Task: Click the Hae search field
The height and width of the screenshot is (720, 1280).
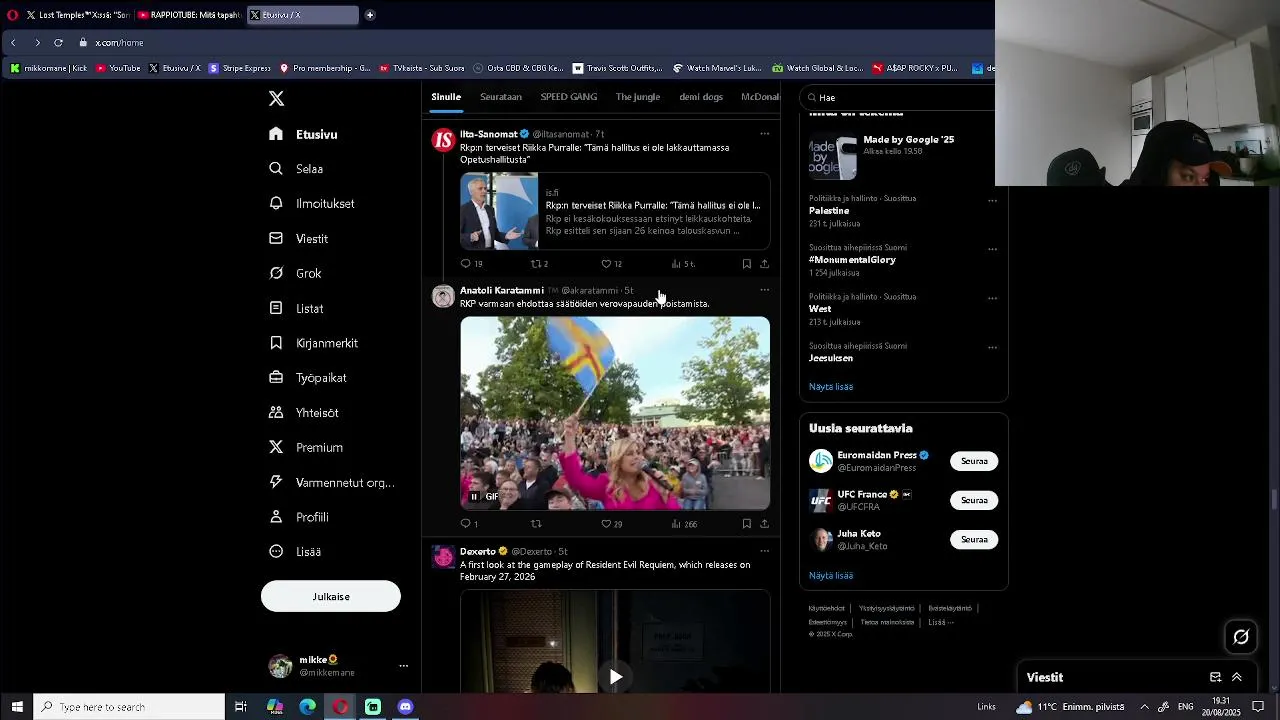Action: 900,97
